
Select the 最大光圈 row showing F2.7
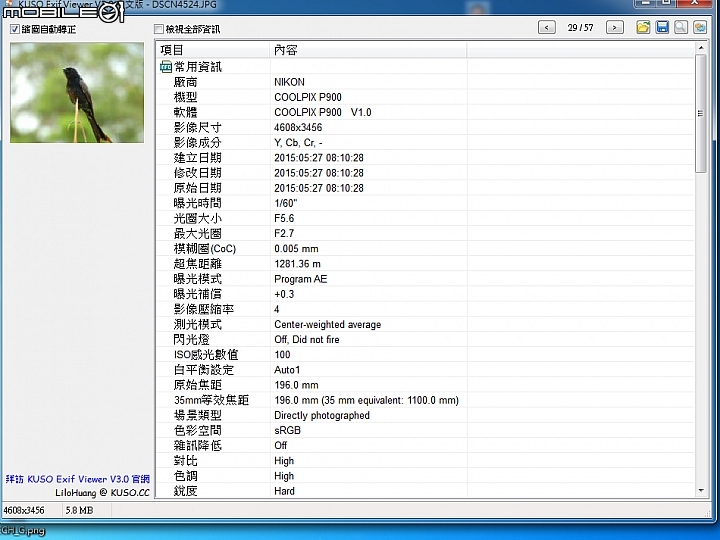pyautogui.click(x=425, y=234)
